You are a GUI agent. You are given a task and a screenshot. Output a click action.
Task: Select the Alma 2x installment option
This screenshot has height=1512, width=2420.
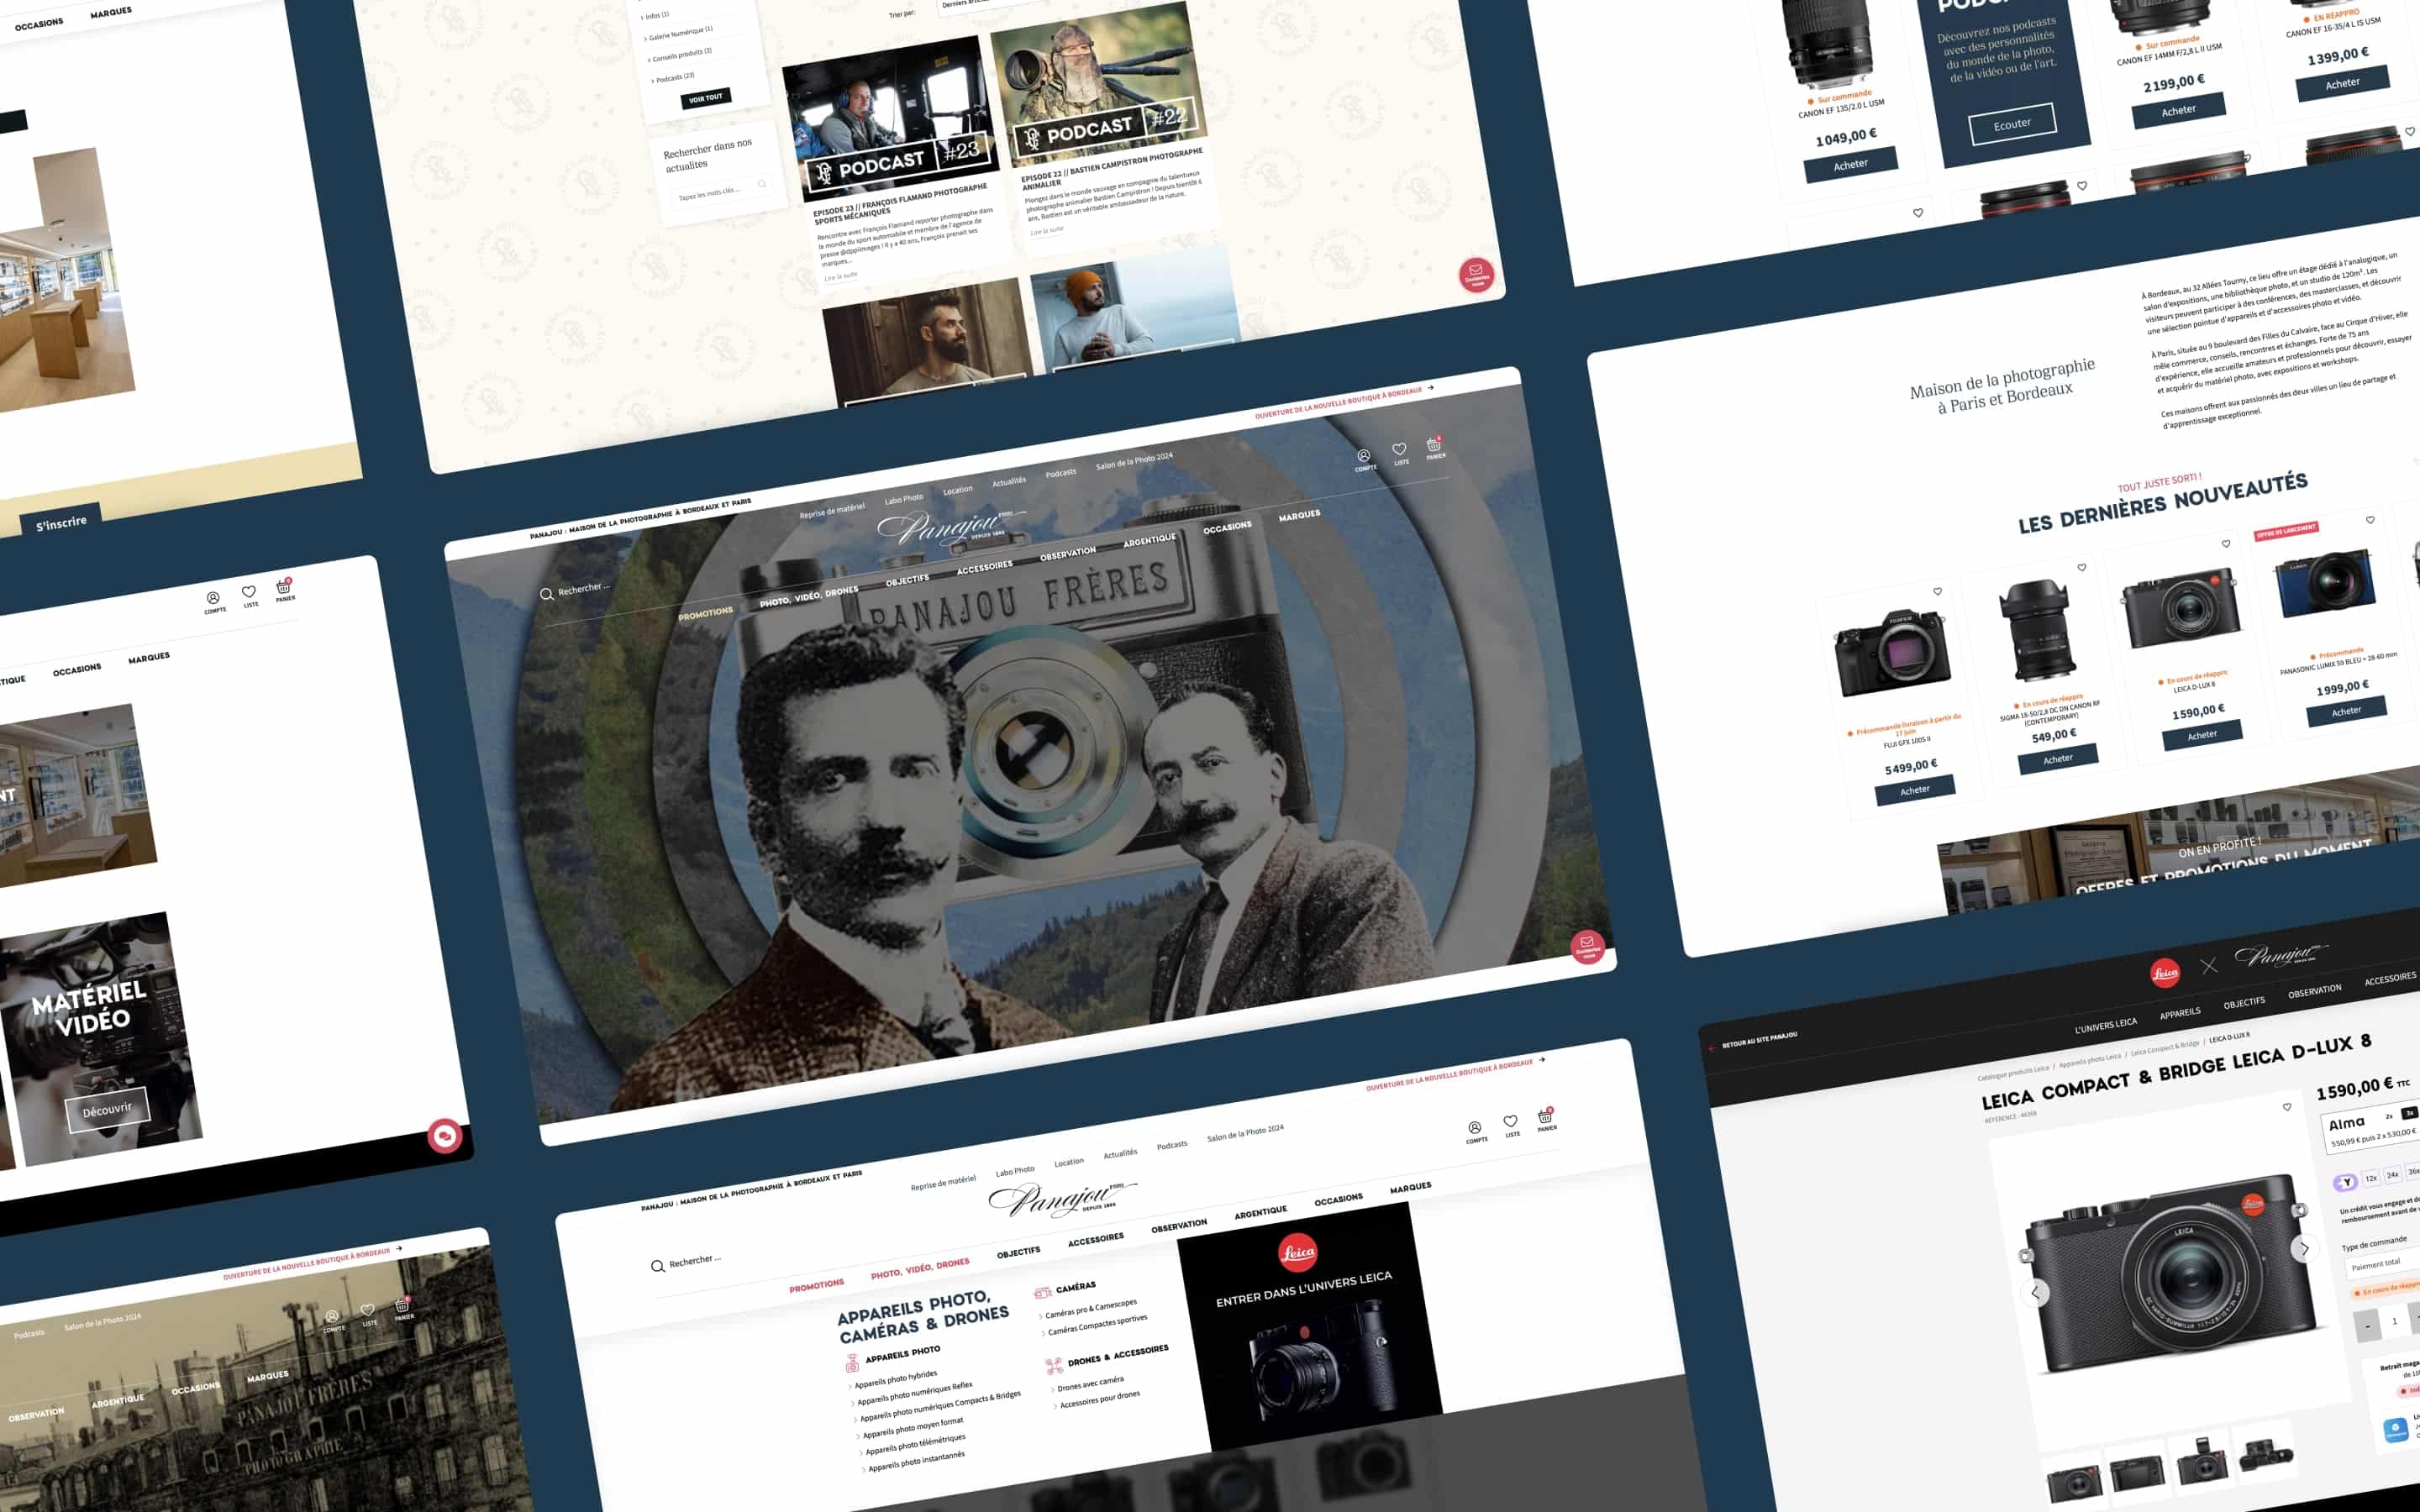[2389, 1117]
